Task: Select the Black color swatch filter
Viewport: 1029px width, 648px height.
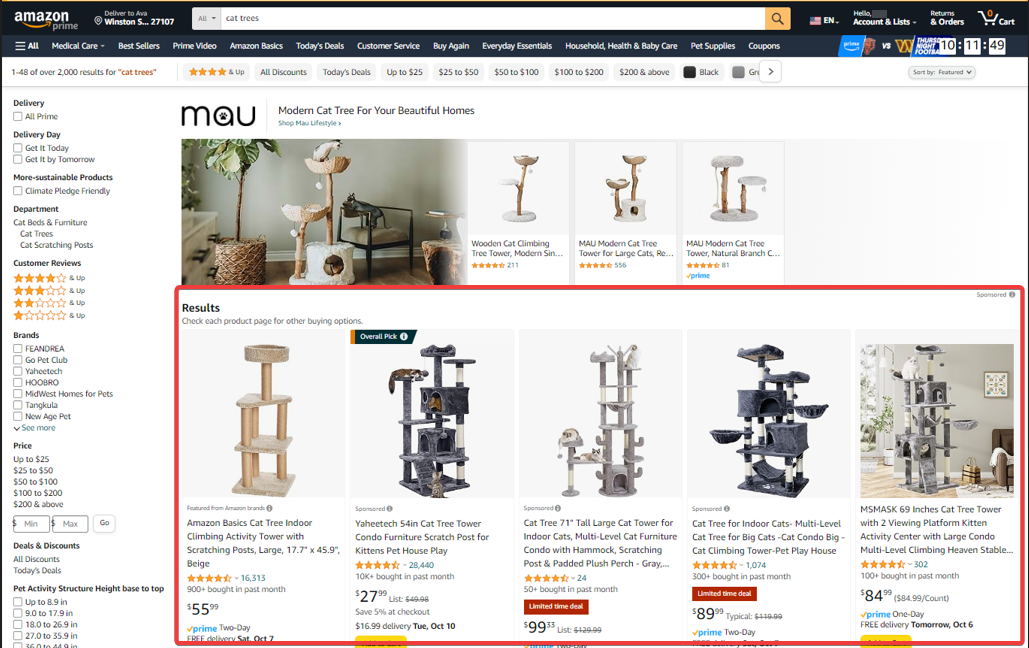Action: (702, 72)
